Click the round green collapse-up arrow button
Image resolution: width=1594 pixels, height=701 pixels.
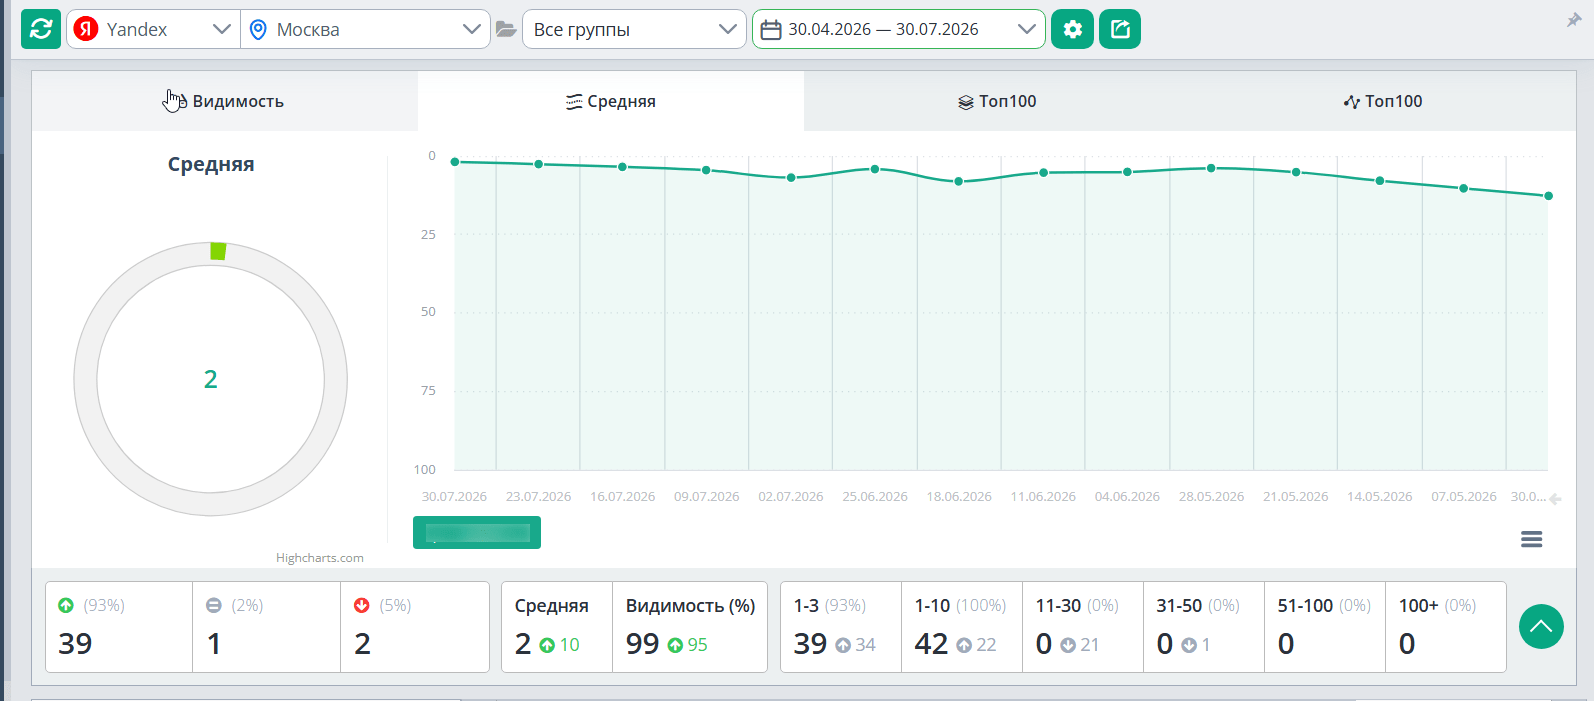click(1541, 627)
